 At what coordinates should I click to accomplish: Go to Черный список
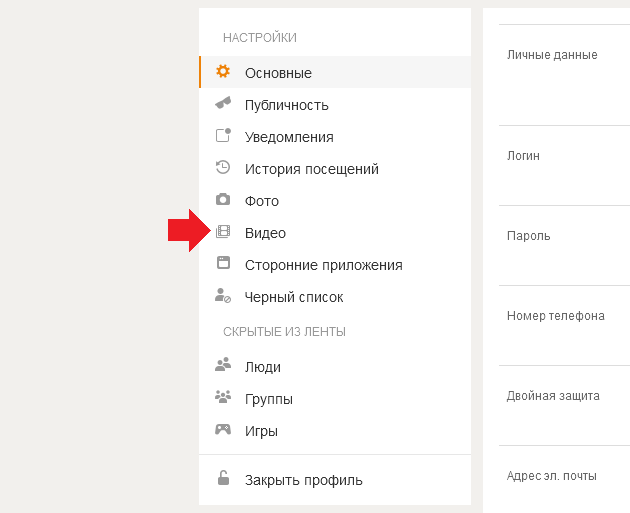pyautogui.click(x=335, y=297)
